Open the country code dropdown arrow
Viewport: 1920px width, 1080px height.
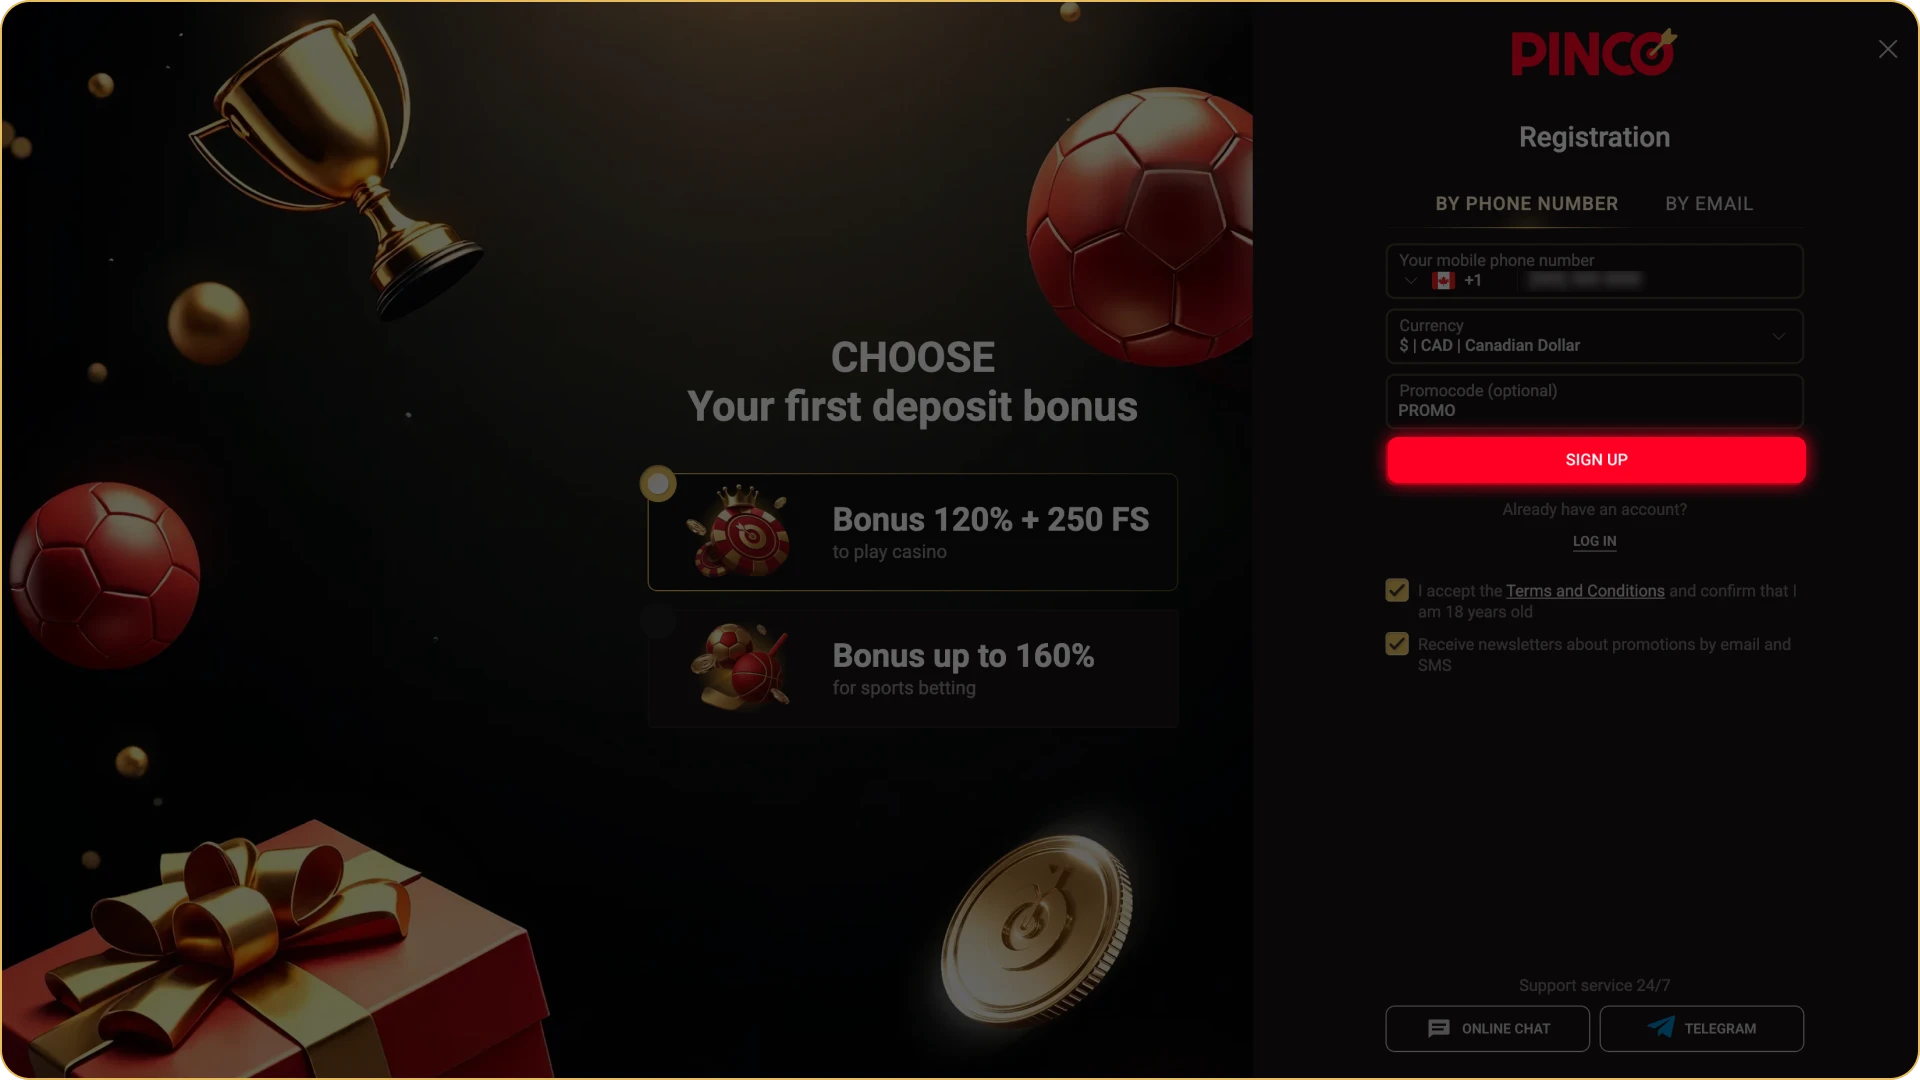click(1411, 281)
